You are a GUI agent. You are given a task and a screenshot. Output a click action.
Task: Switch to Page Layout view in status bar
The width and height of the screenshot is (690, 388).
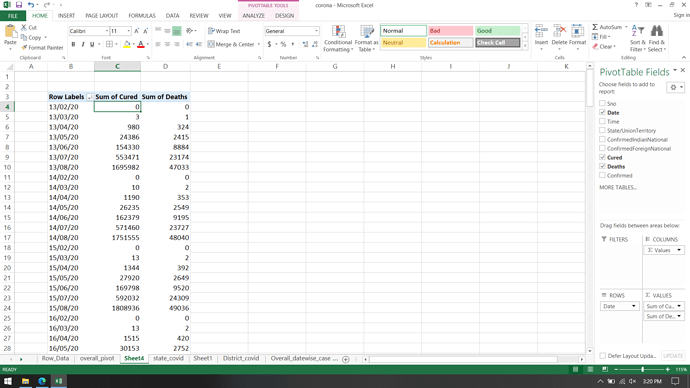click(x=590, y=370)
